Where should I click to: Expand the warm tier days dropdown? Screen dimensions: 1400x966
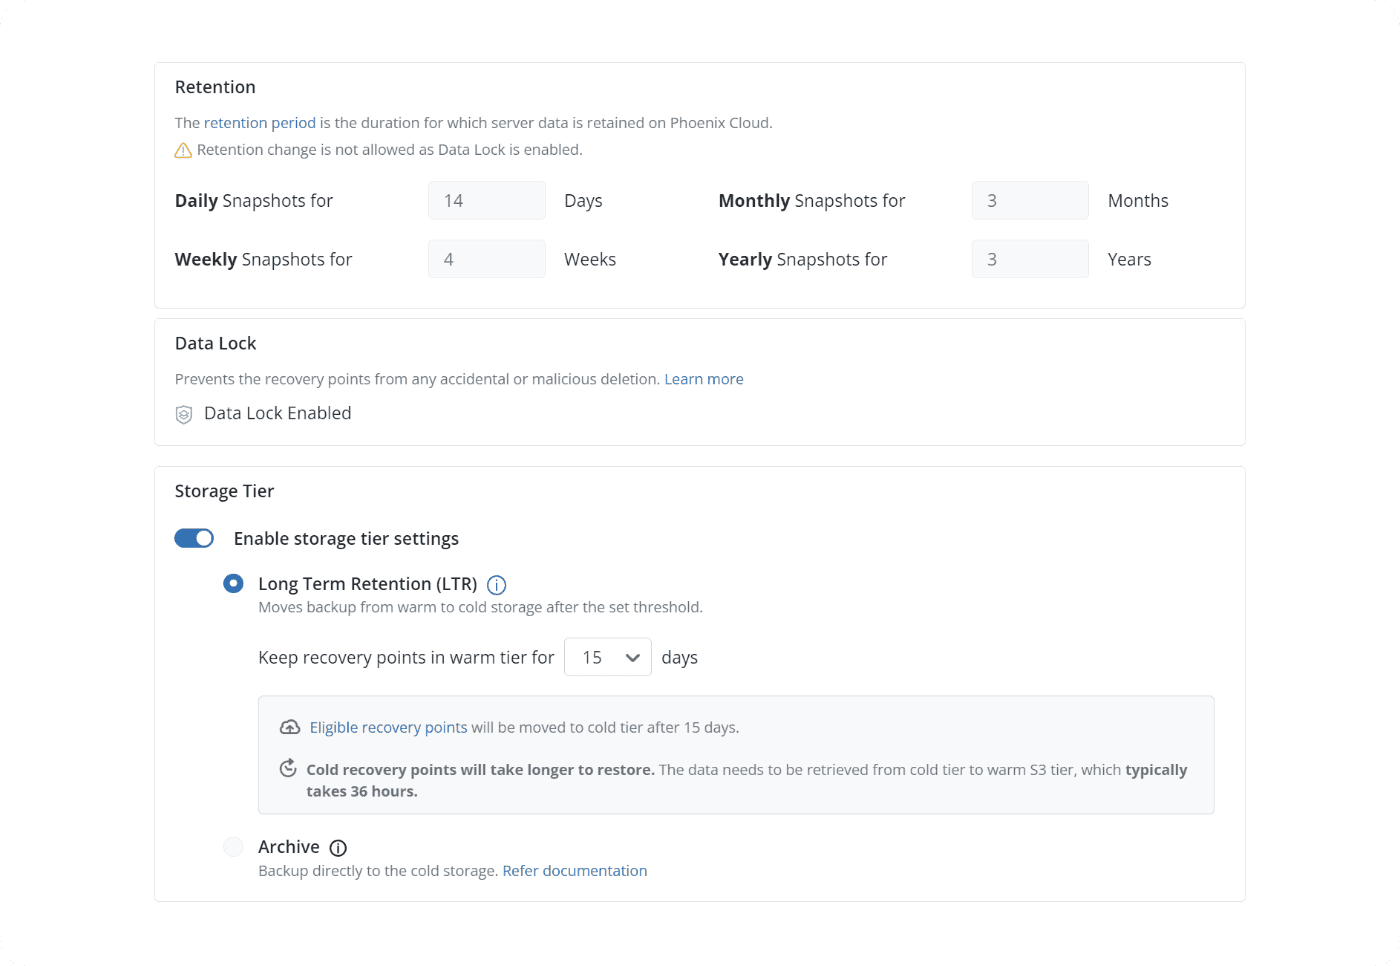tap(608, 657)
